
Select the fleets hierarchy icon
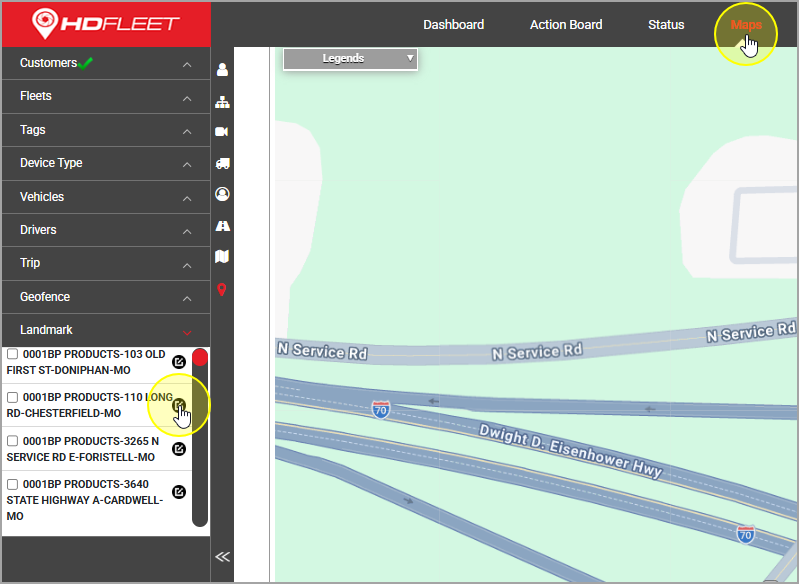222,101
